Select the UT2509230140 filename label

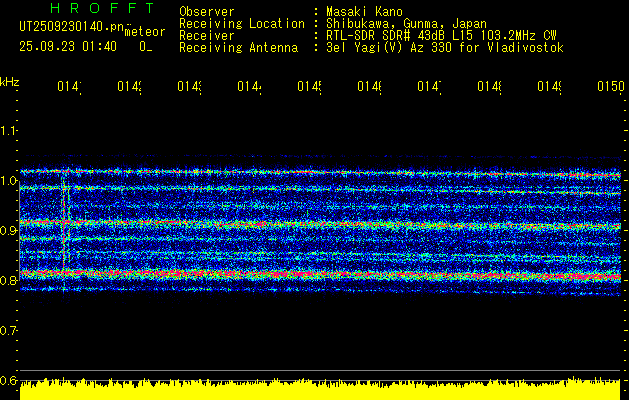(x=68, y=28)
